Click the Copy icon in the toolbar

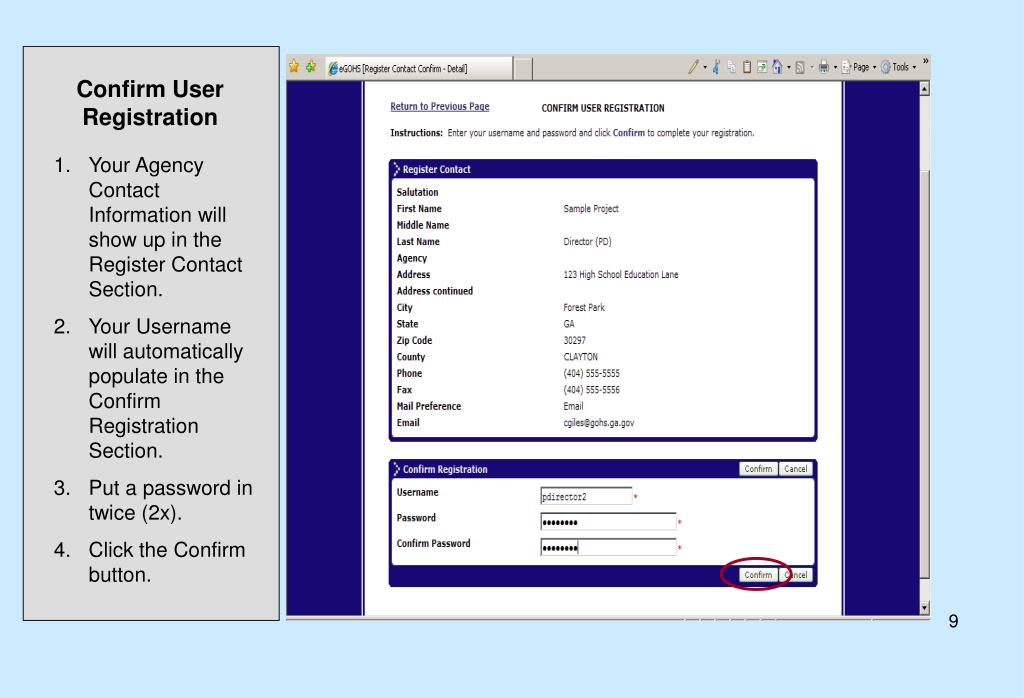(x=731, y=67)
